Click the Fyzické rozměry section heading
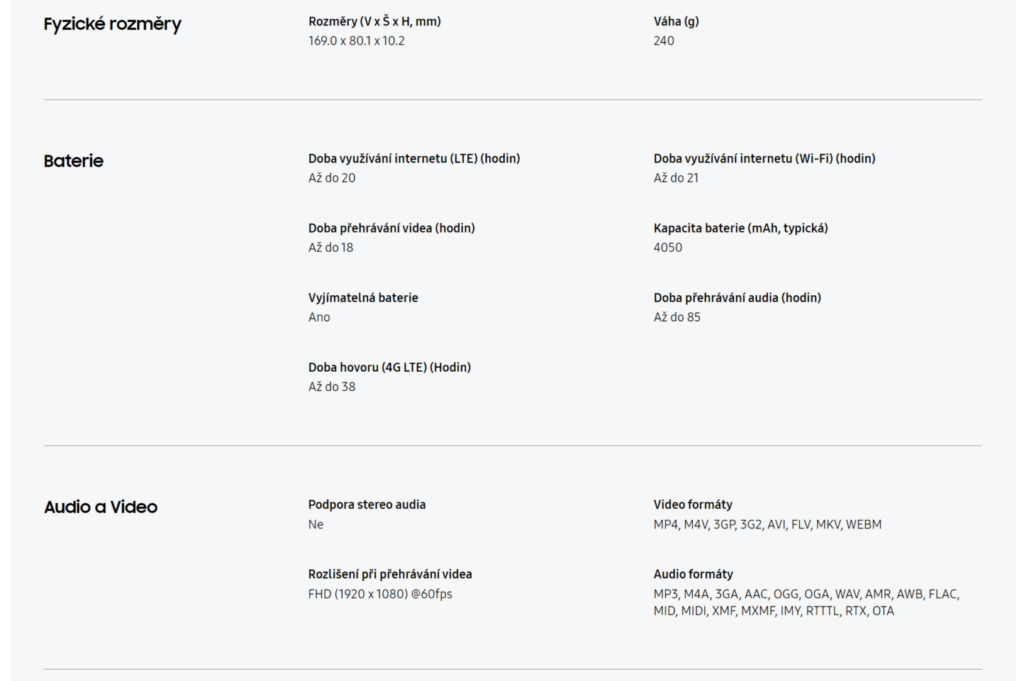This screenshot has width=1024, height=681. (112, 24)
